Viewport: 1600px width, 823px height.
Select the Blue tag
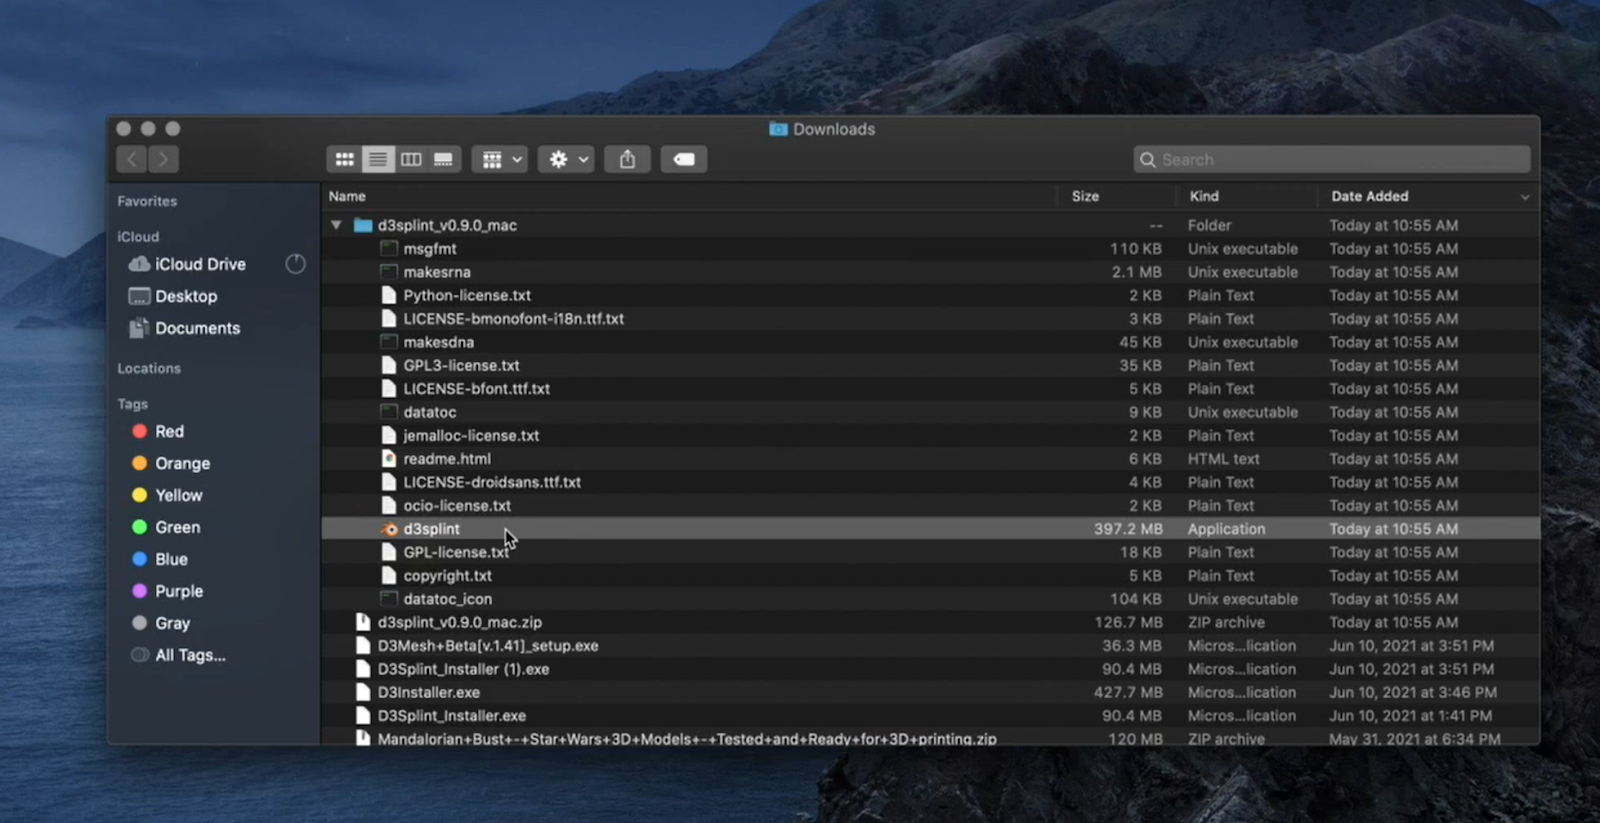(171, 559)
